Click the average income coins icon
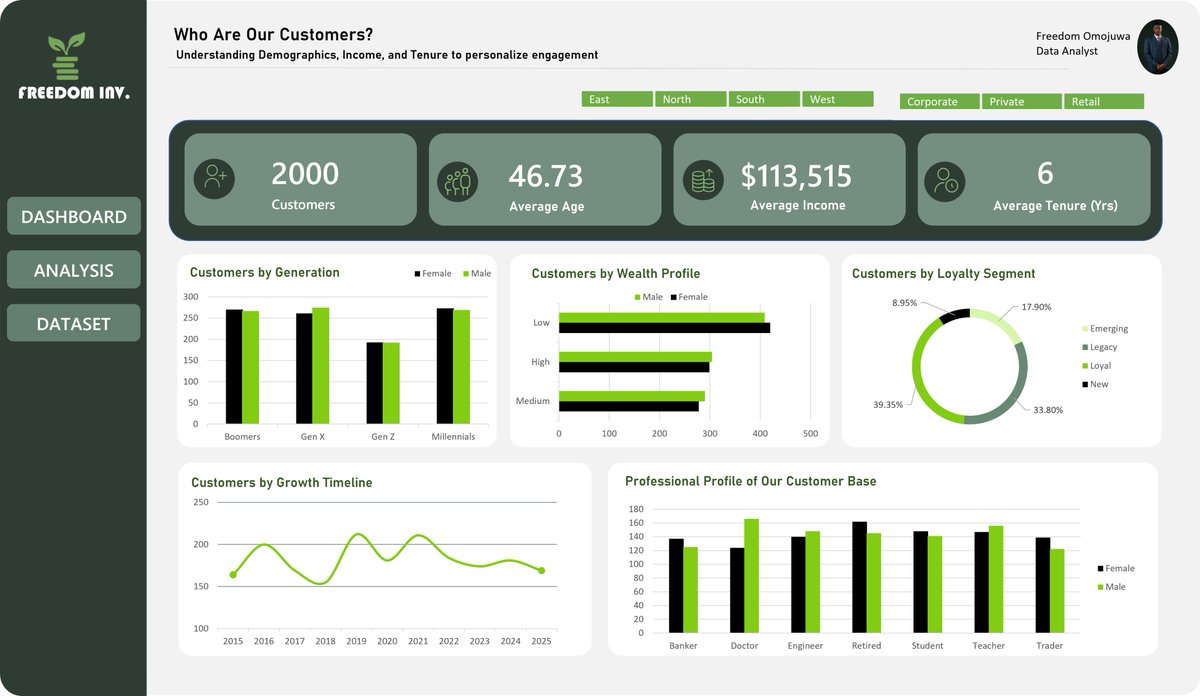The height and width of the screenshot is (696, 1200). 703,182
